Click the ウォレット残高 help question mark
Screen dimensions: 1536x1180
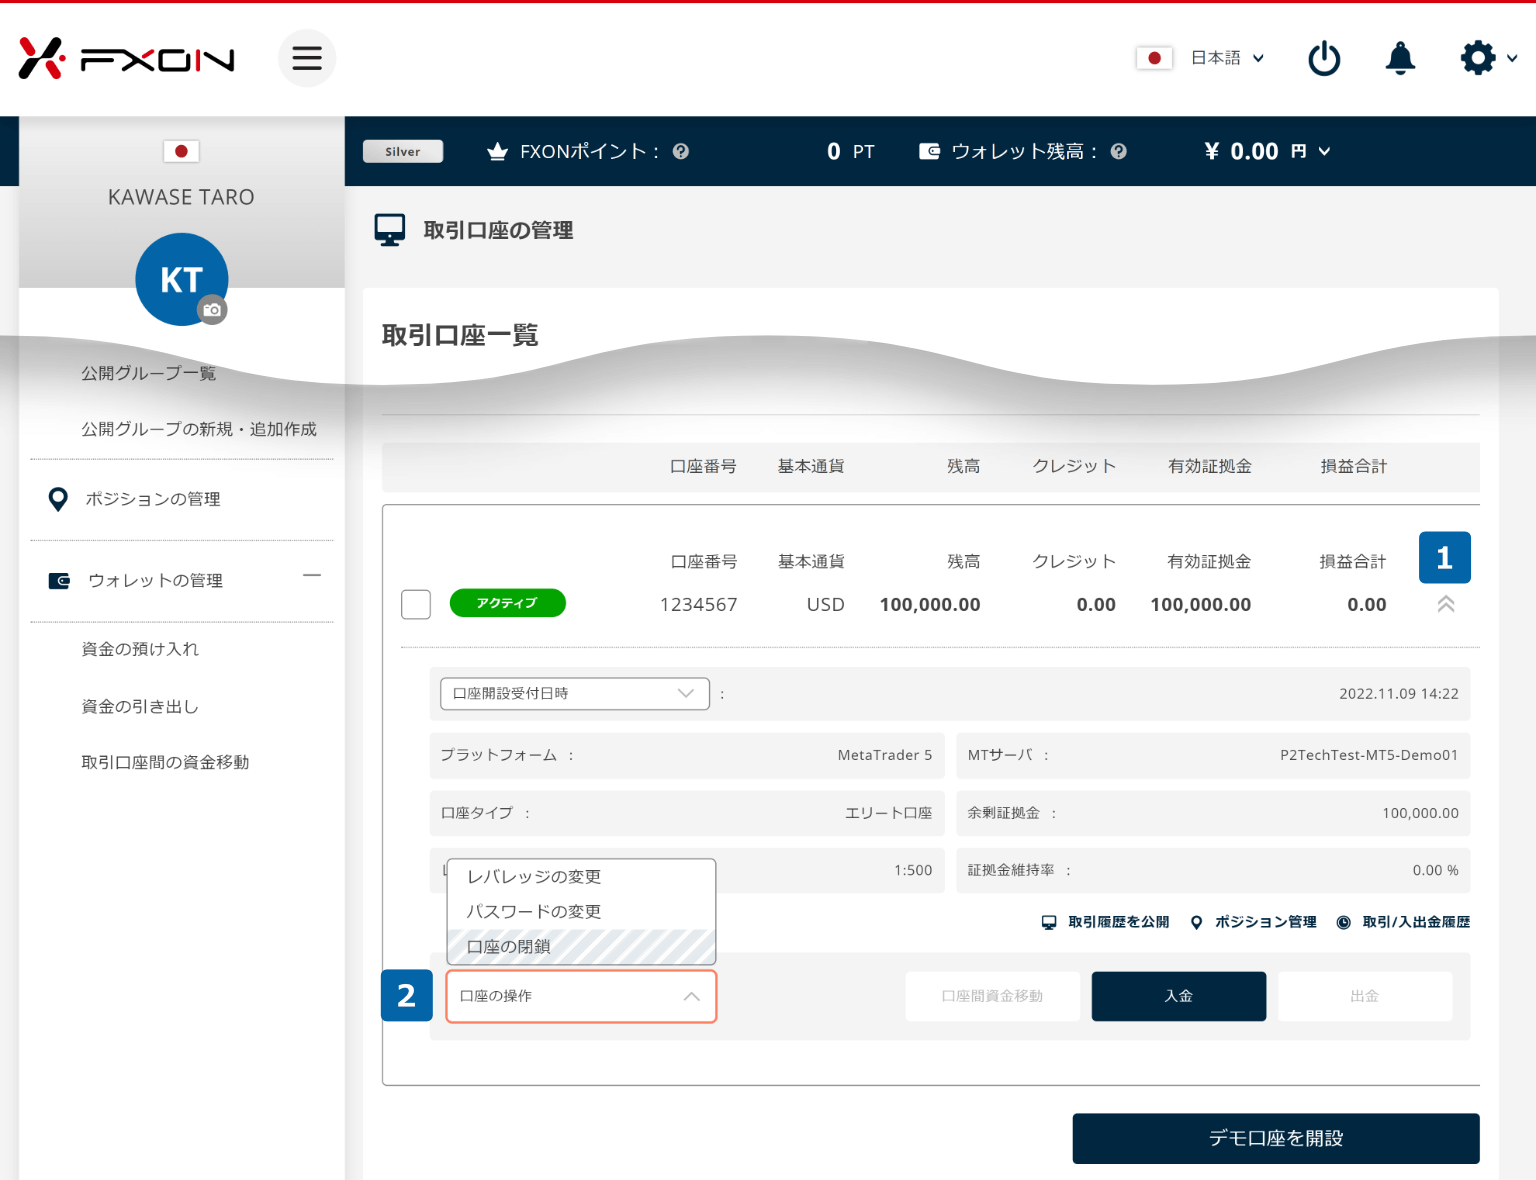click(1119, 151)
